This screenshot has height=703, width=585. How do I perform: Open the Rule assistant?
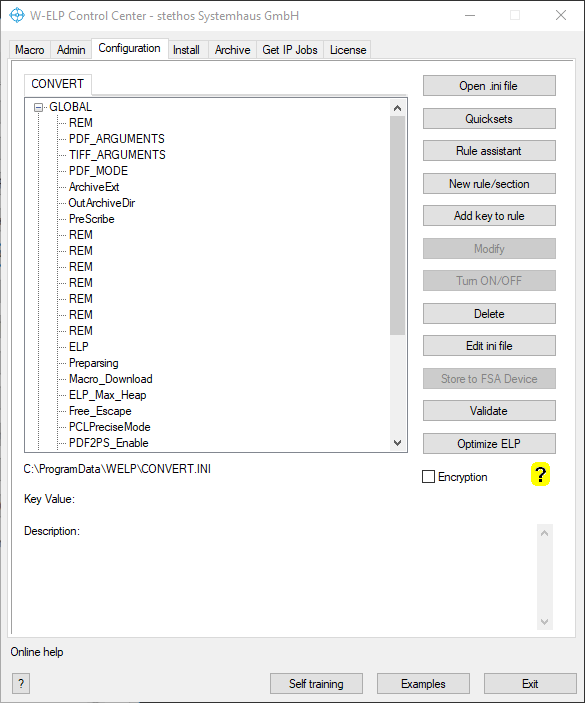click(489, 151)
